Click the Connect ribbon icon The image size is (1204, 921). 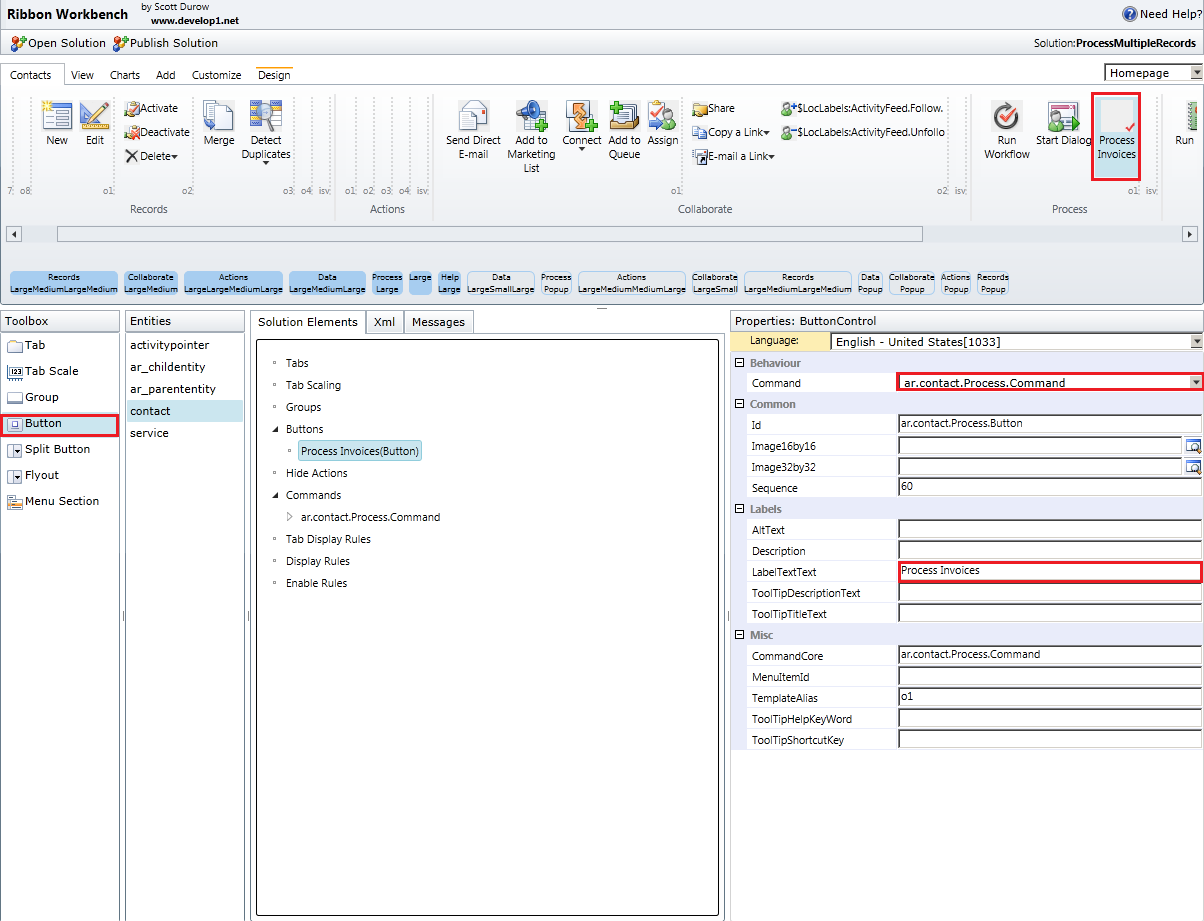pos(581,115)
